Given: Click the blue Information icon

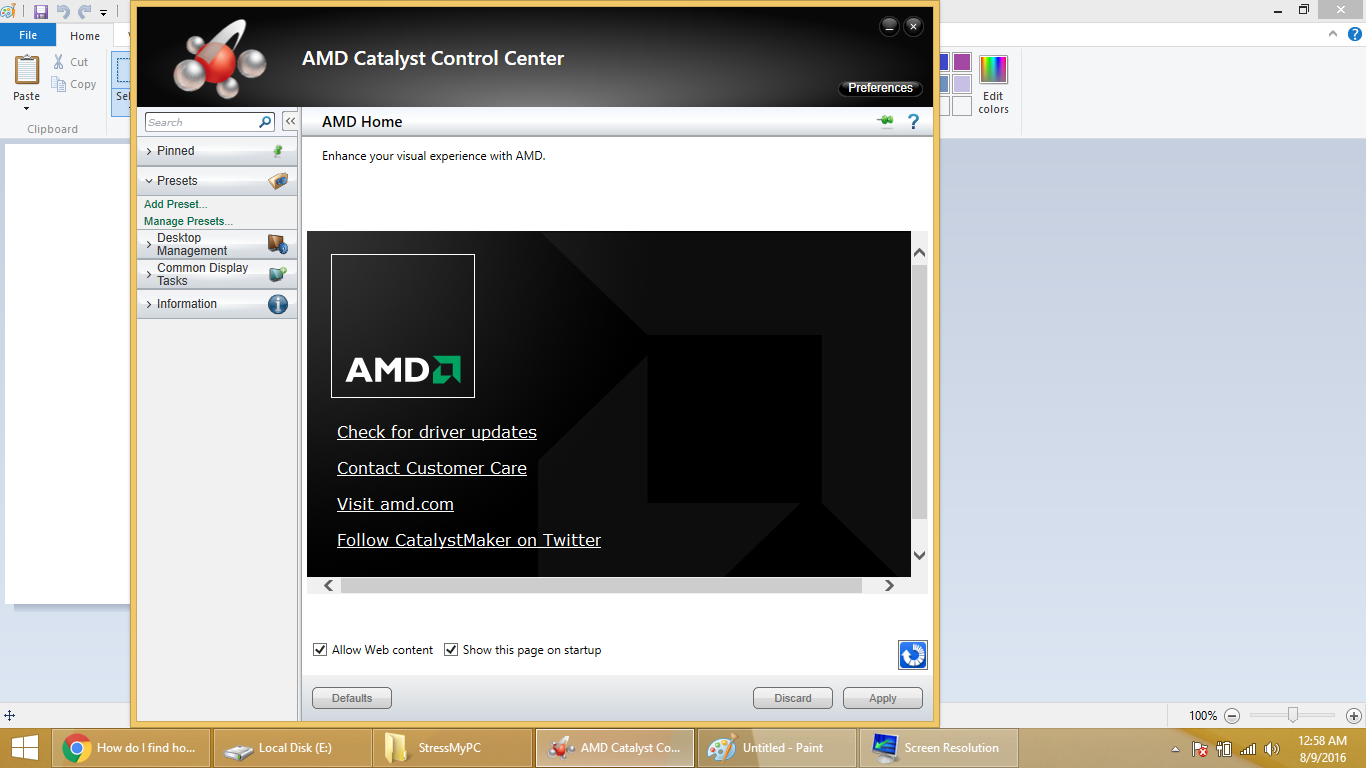Looking at the screenshot, I should (x=278, y=304).
